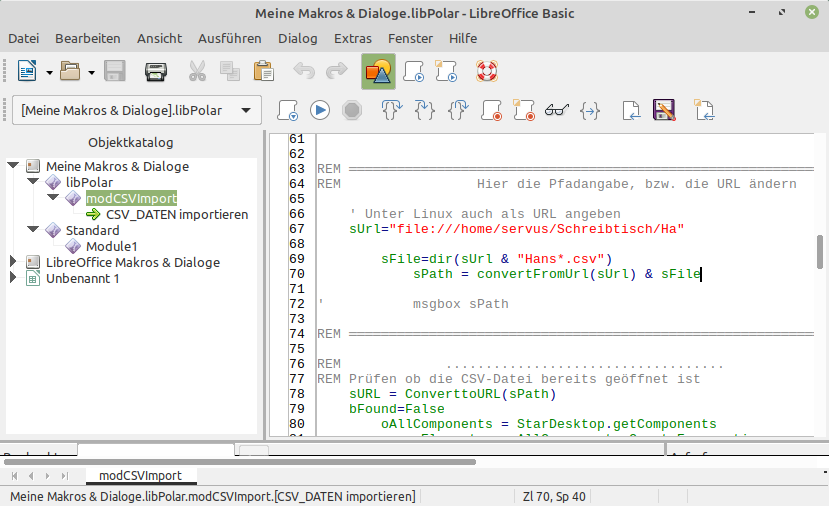Click the Step Out icon

[x=458, y=111]
